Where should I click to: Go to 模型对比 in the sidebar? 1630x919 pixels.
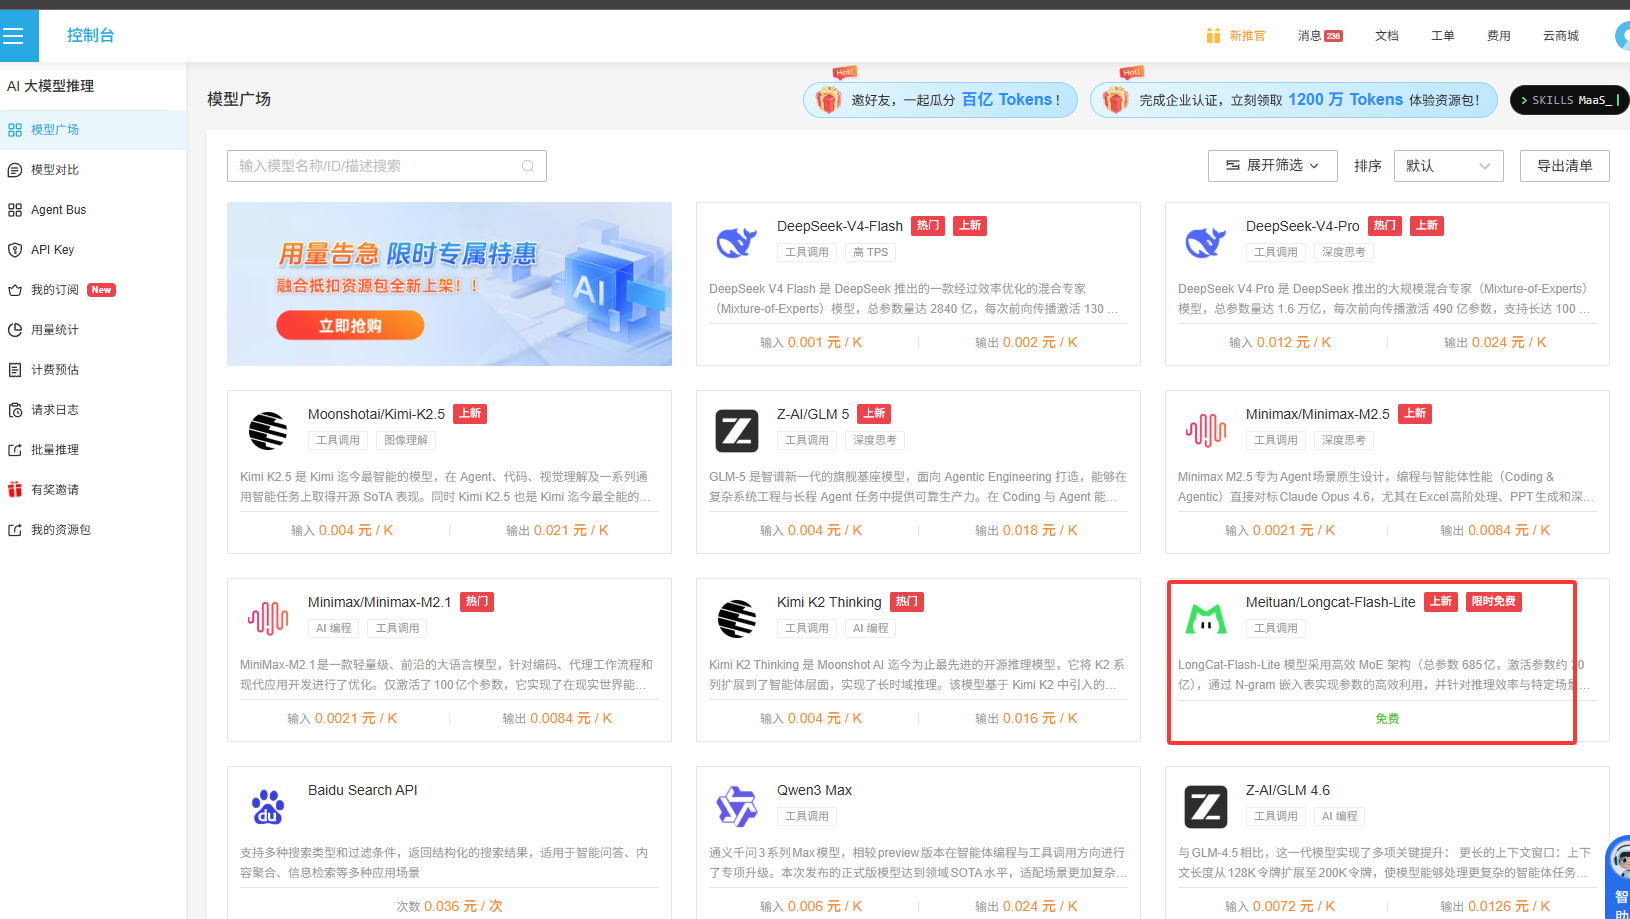coord(93,170)
